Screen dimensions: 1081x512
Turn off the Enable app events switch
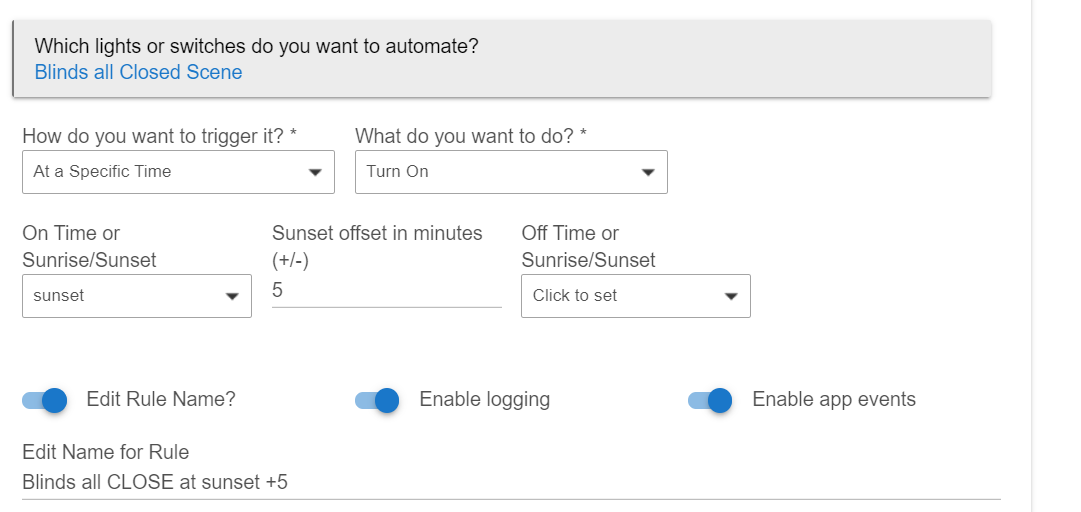coord(710,400)
